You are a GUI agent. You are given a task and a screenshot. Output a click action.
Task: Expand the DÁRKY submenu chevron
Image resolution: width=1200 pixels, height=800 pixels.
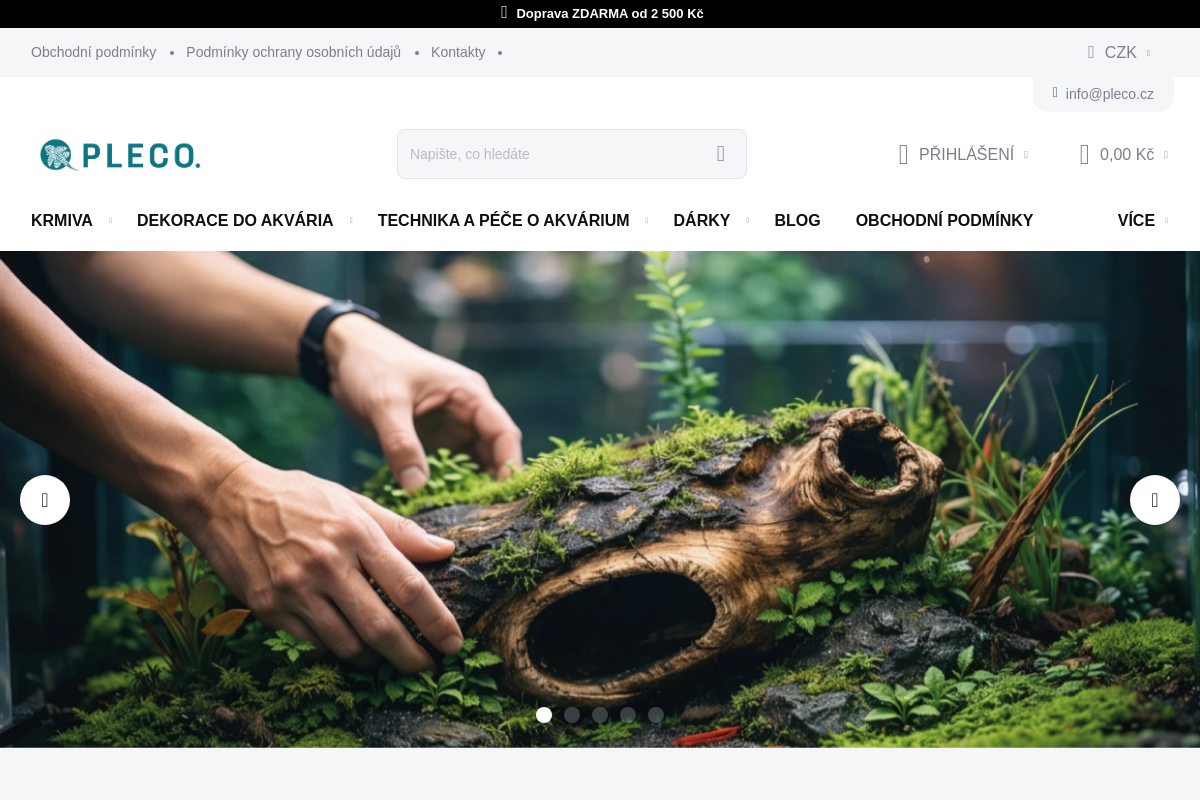coord(747,220)
